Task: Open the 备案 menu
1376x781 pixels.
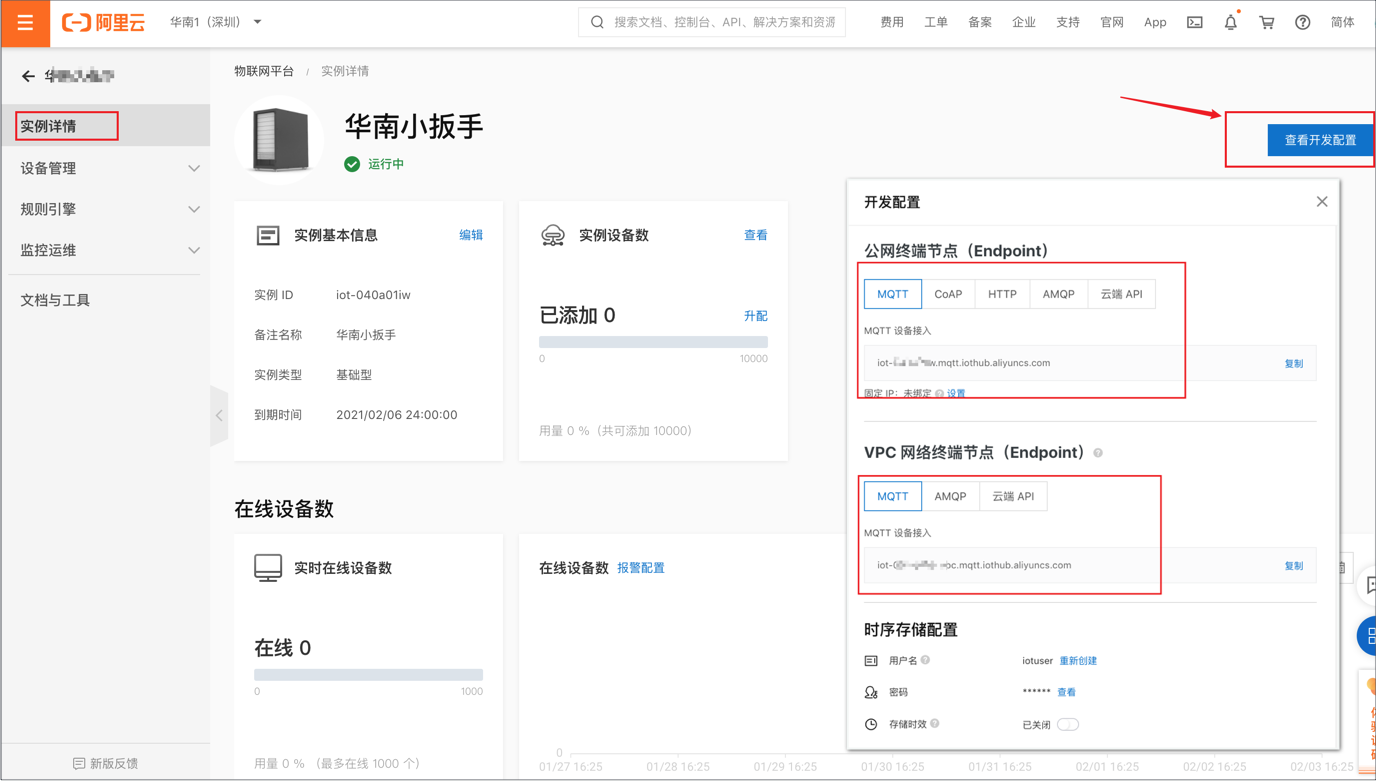Action: [980, 22]
